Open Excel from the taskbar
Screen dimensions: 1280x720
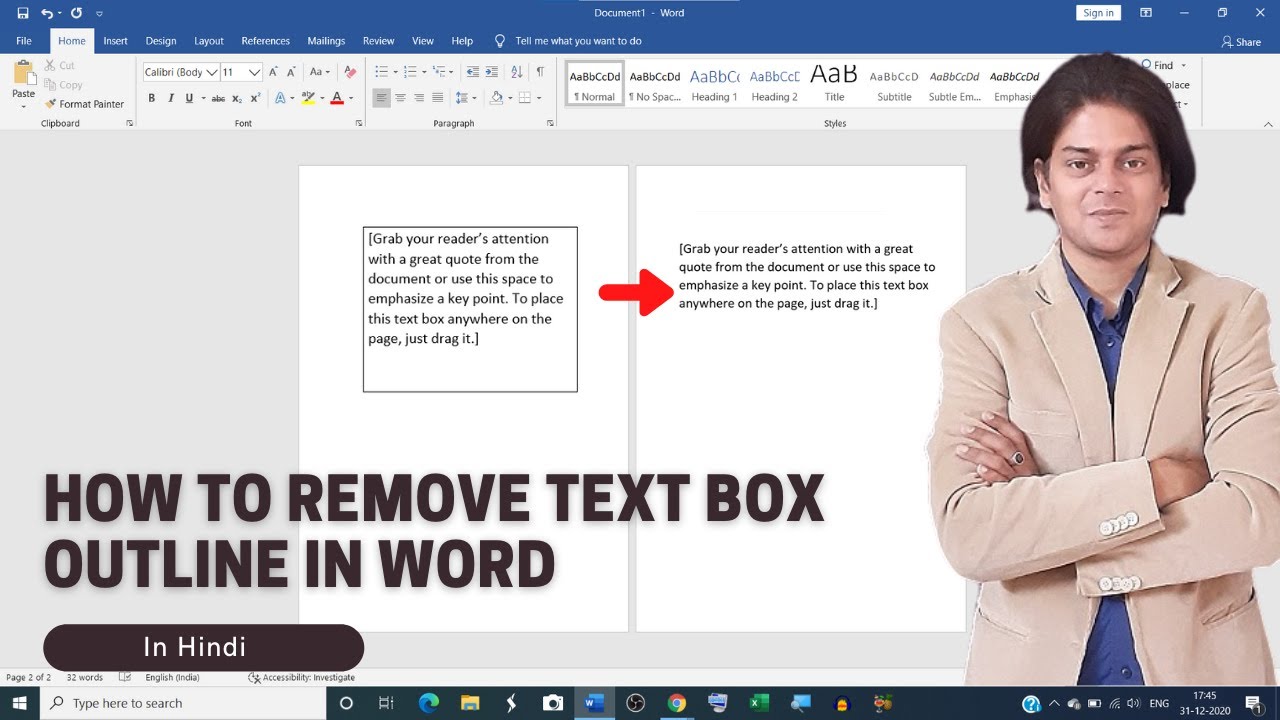coord(758,703)
